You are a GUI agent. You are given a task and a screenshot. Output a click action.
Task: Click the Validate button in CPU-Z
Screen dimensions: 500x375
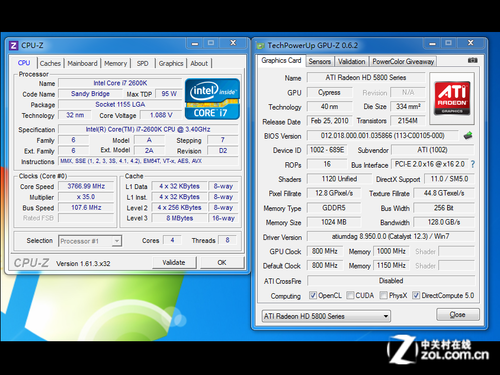pyautogui.click(x=174, y=262)
